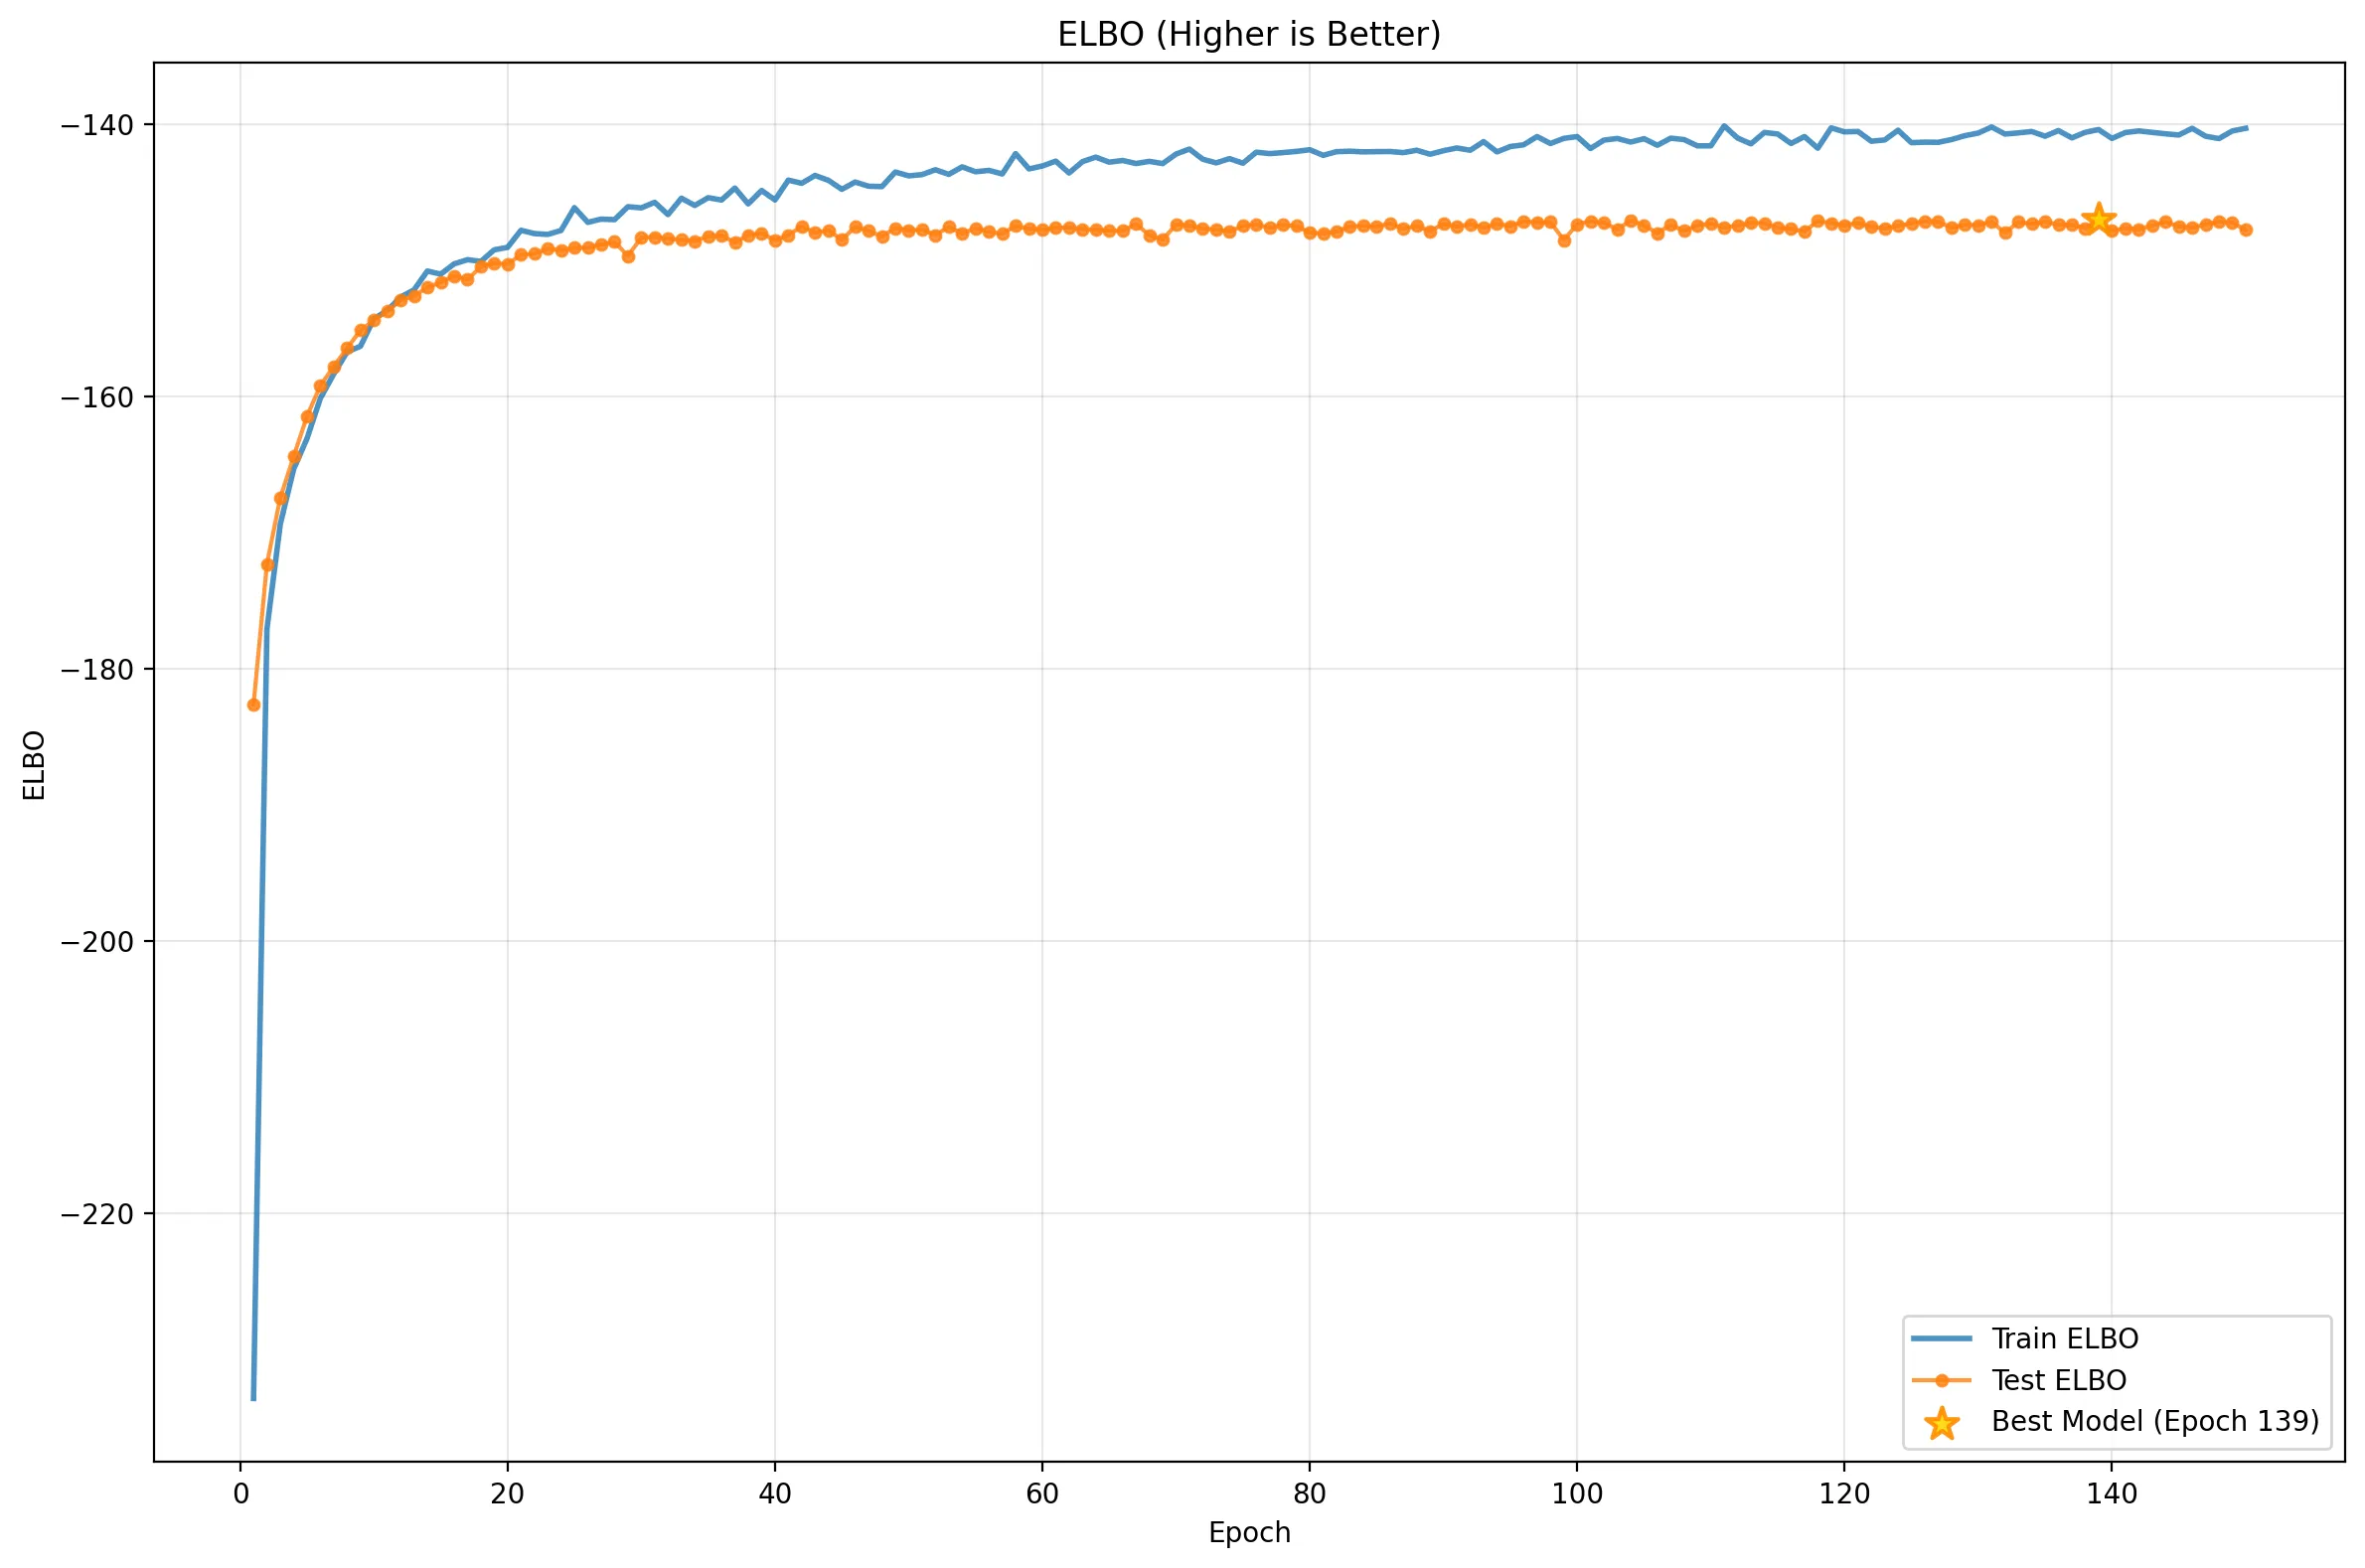
Task: Click the orange marker at epoch 30 dip
Action: click(x=629, y=258)
